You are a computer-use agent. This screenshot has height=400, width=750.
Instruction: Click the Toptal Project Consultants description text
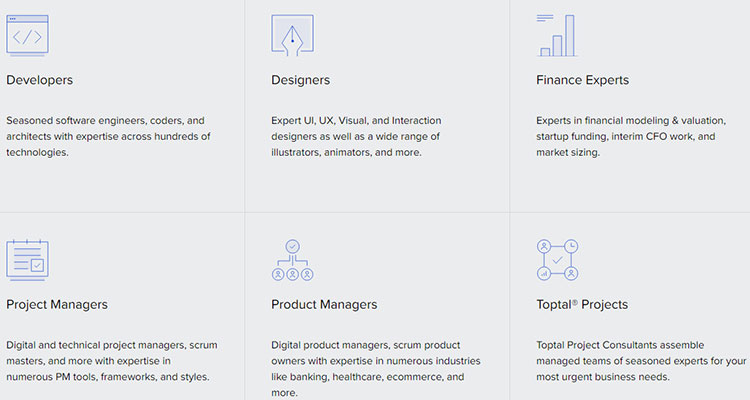click(641, 361)
